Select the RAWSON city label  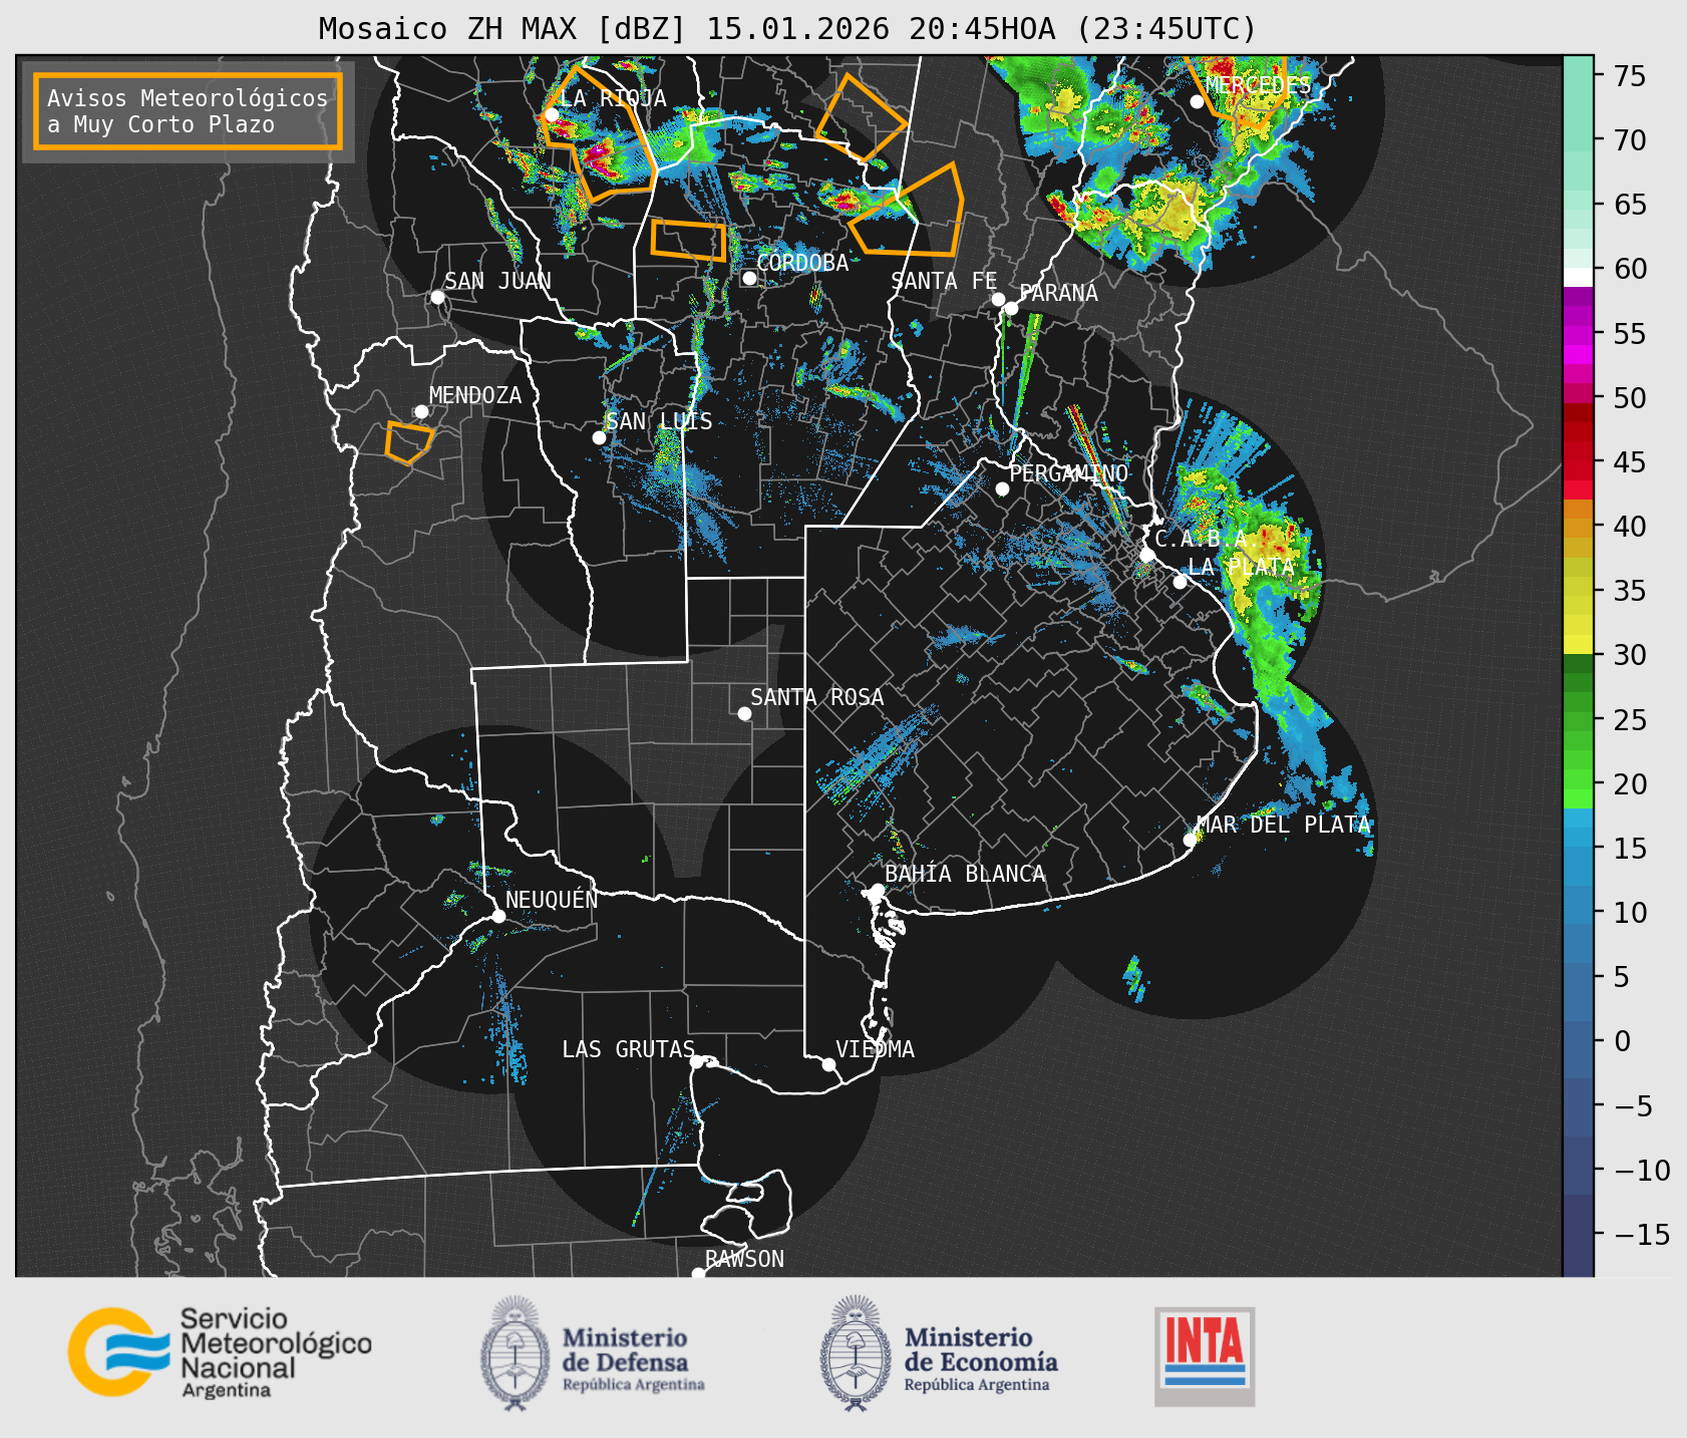(744, 1259)
